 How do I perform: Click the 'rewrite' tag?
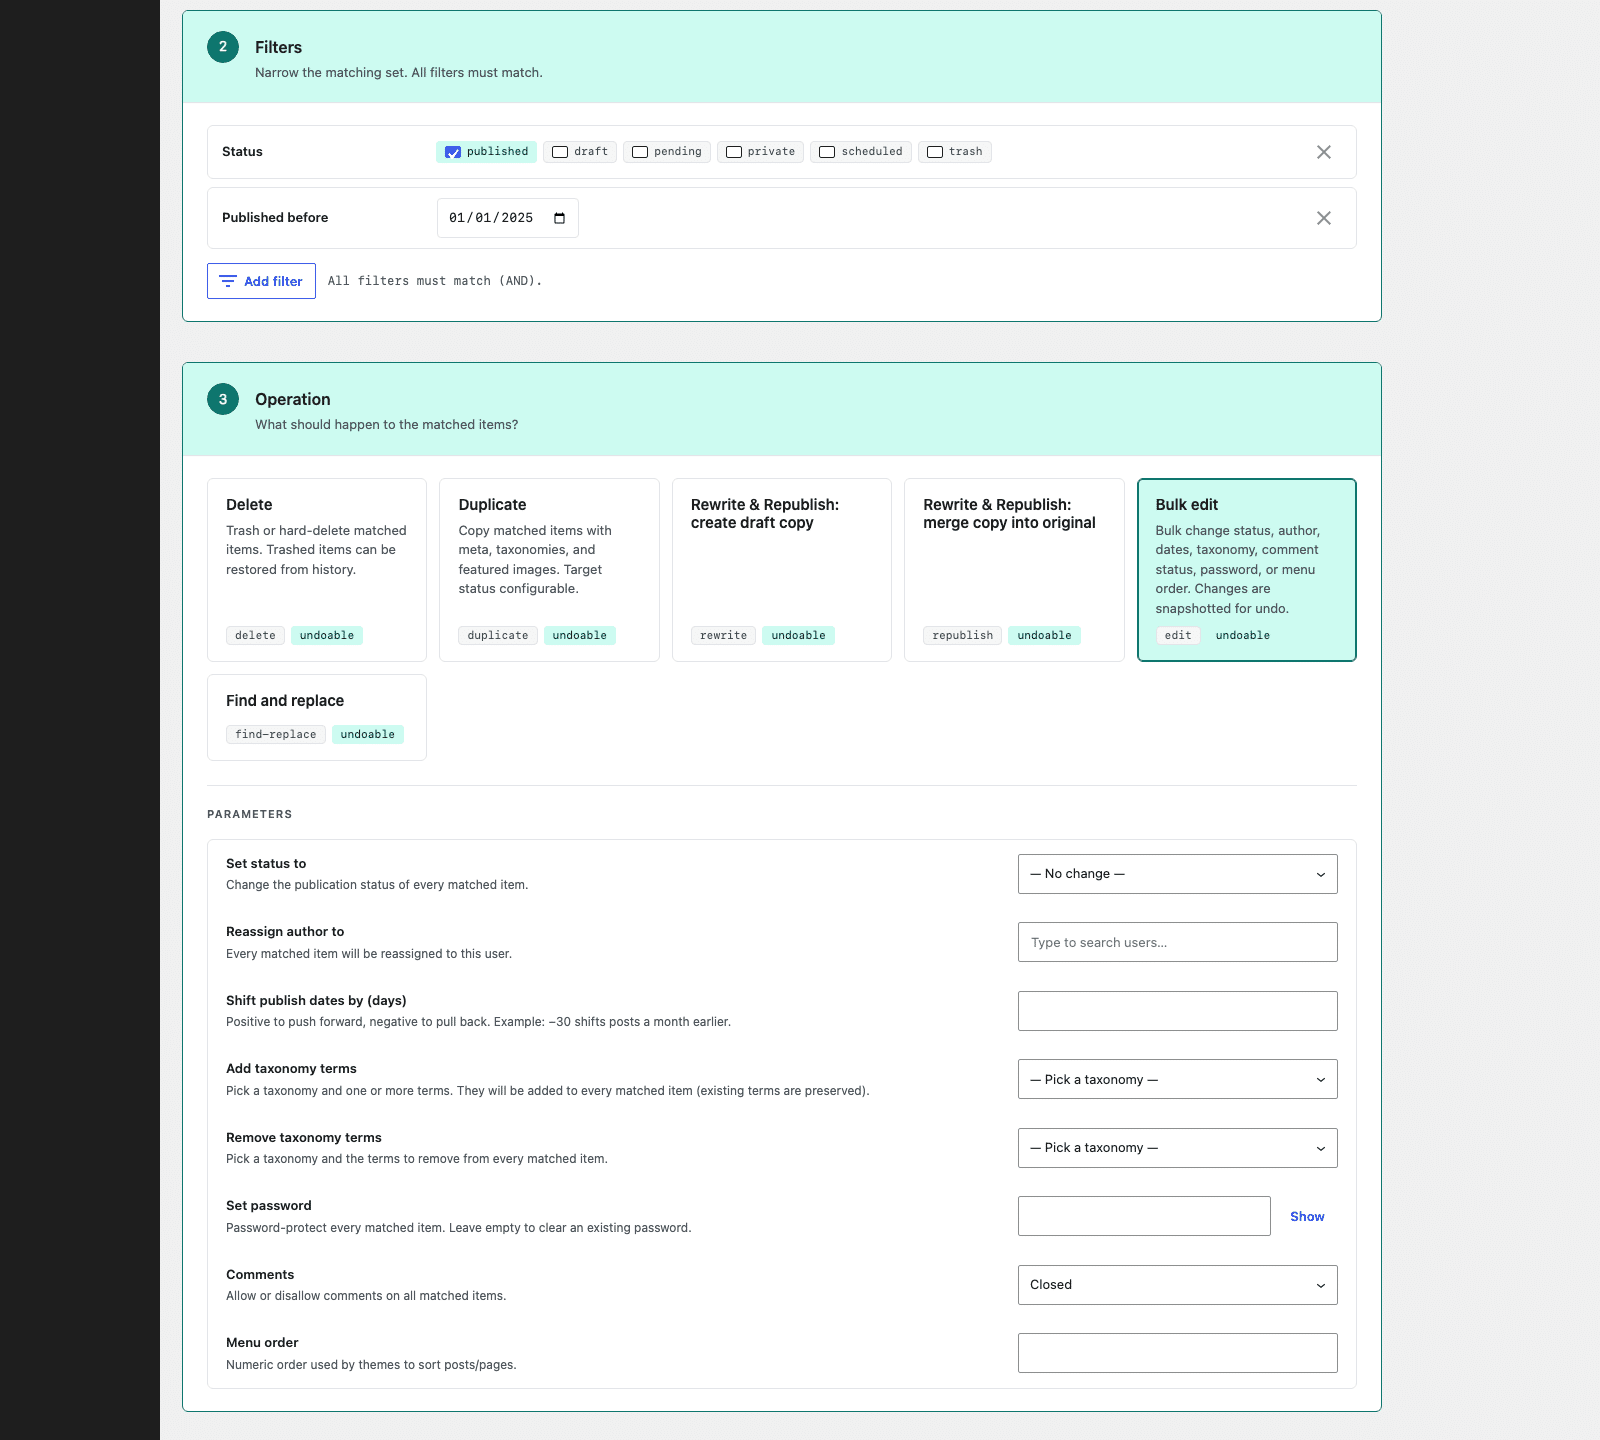(x=724, y=635)
